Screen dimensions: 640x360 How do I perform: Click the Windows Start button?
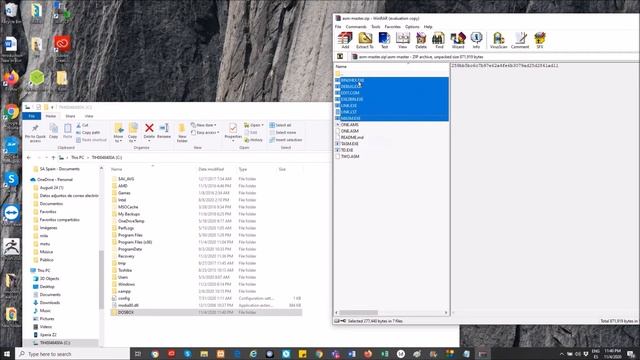(7, 354)
